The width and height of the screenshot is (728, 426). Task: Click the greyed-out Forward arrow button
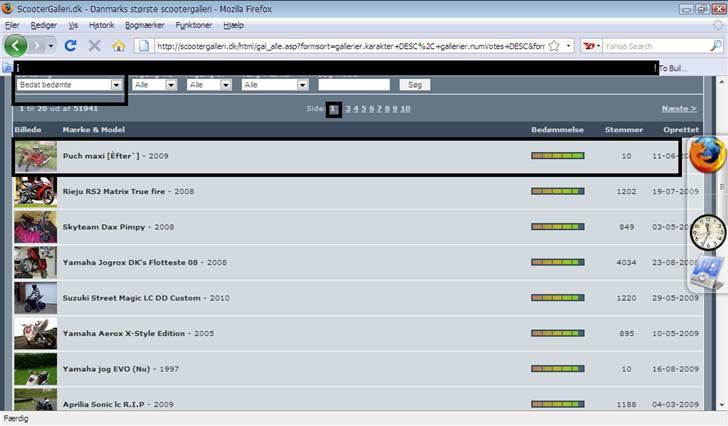click(37, 45)
